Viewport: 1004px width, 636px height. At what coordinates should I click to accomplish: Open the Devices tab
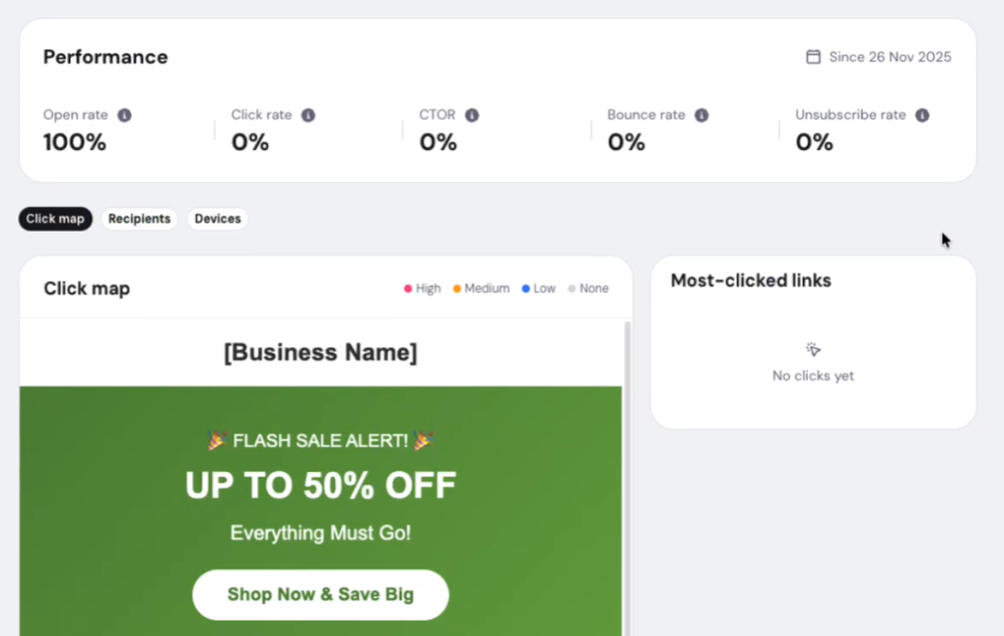point(218,219)
